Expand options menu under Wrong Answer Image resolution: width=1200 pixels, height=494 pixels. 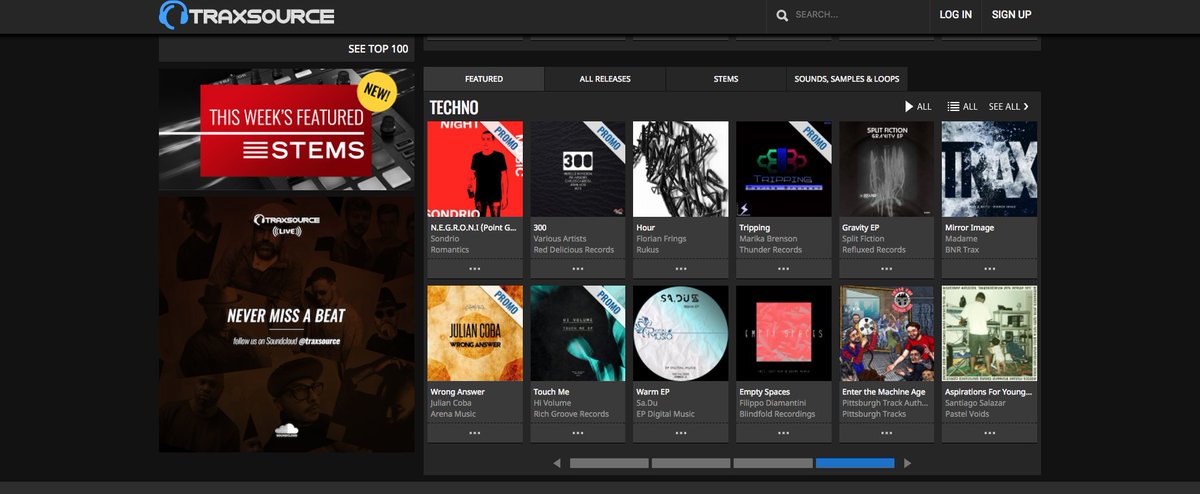pos(475,433)
